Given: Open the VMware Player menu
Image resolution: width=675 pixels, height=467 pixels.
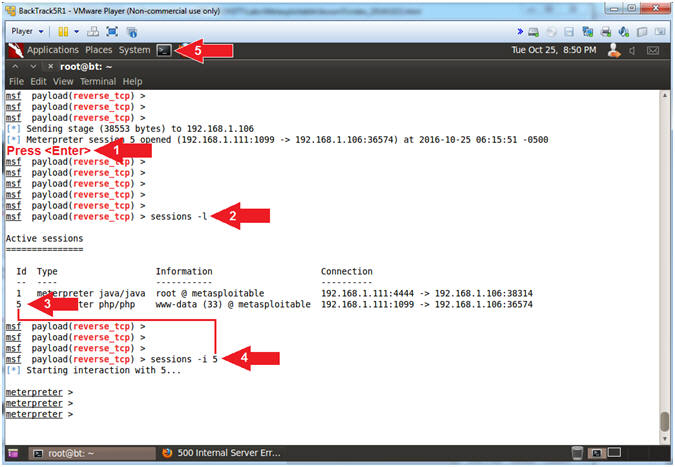Looking at the screenshot, I should pos(27,31).
